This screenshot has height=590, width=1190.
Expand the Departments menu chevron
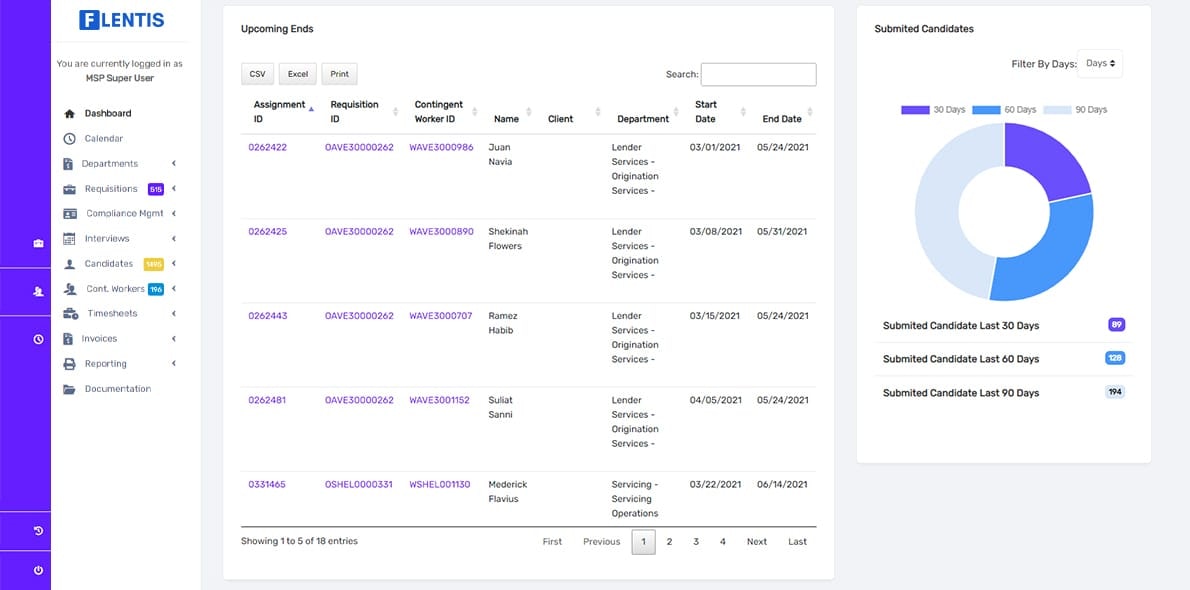coord(174,163)
